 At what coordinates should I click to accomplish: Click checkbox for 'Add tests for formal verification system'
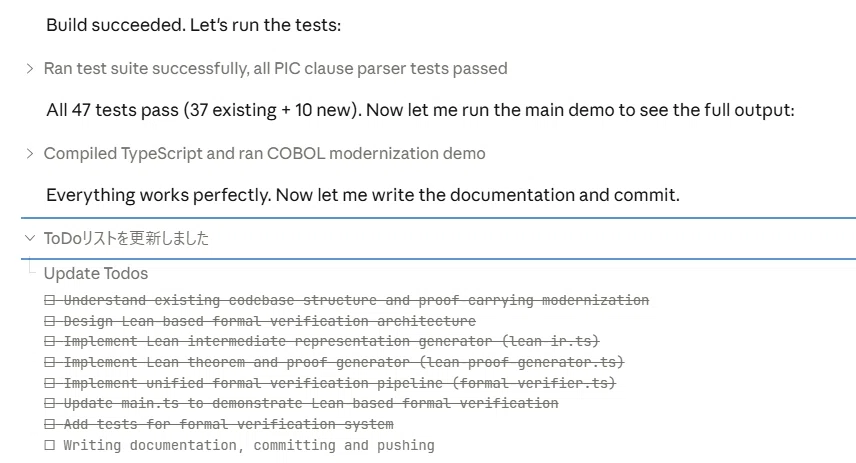point(50,424)
